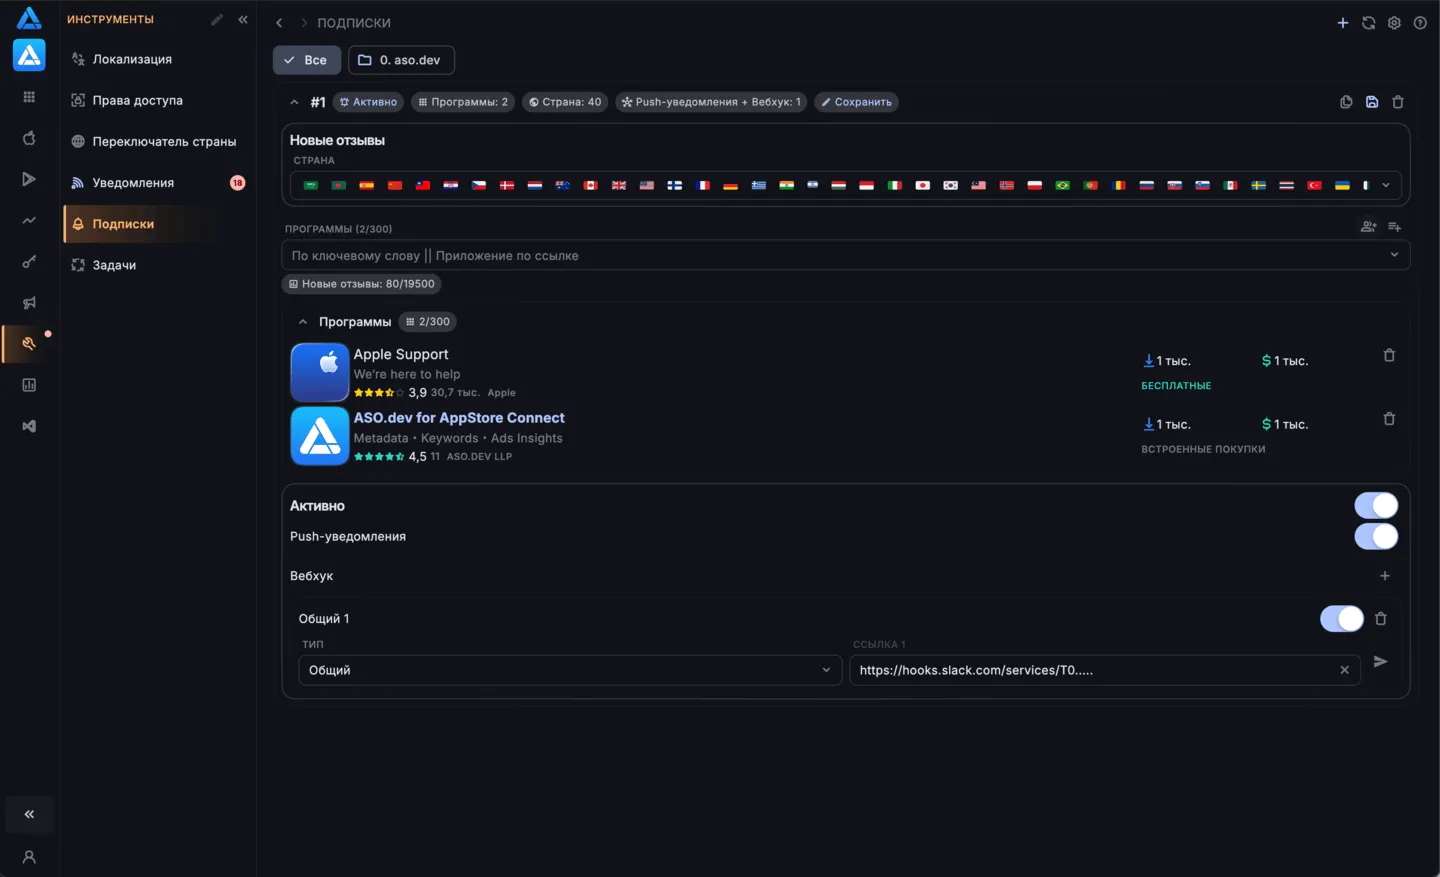1440x877 pixels.
Task: Open the chart panel icon in rail
Action: pos(29,385)
